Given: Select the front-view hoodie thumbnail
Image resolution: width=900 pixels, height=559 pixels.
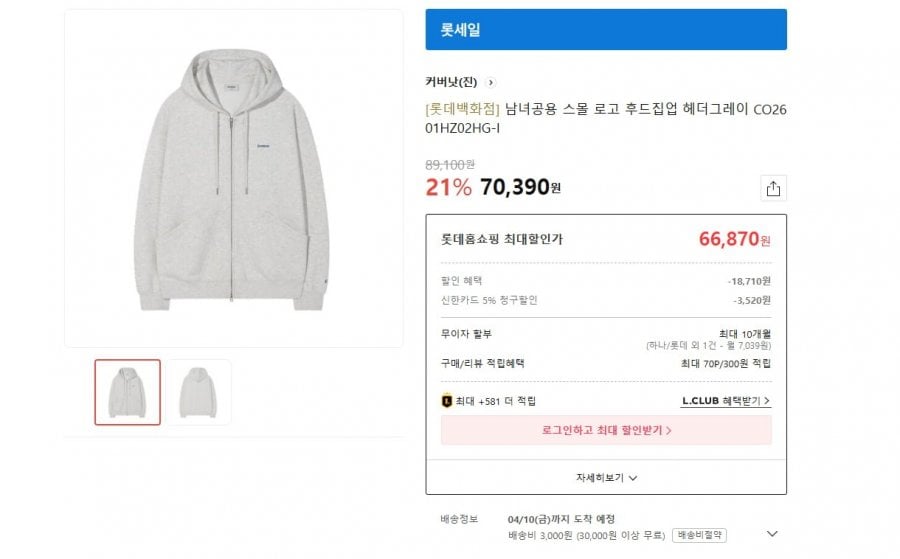Looking at the screenshot, I should [x=127, y=392].
